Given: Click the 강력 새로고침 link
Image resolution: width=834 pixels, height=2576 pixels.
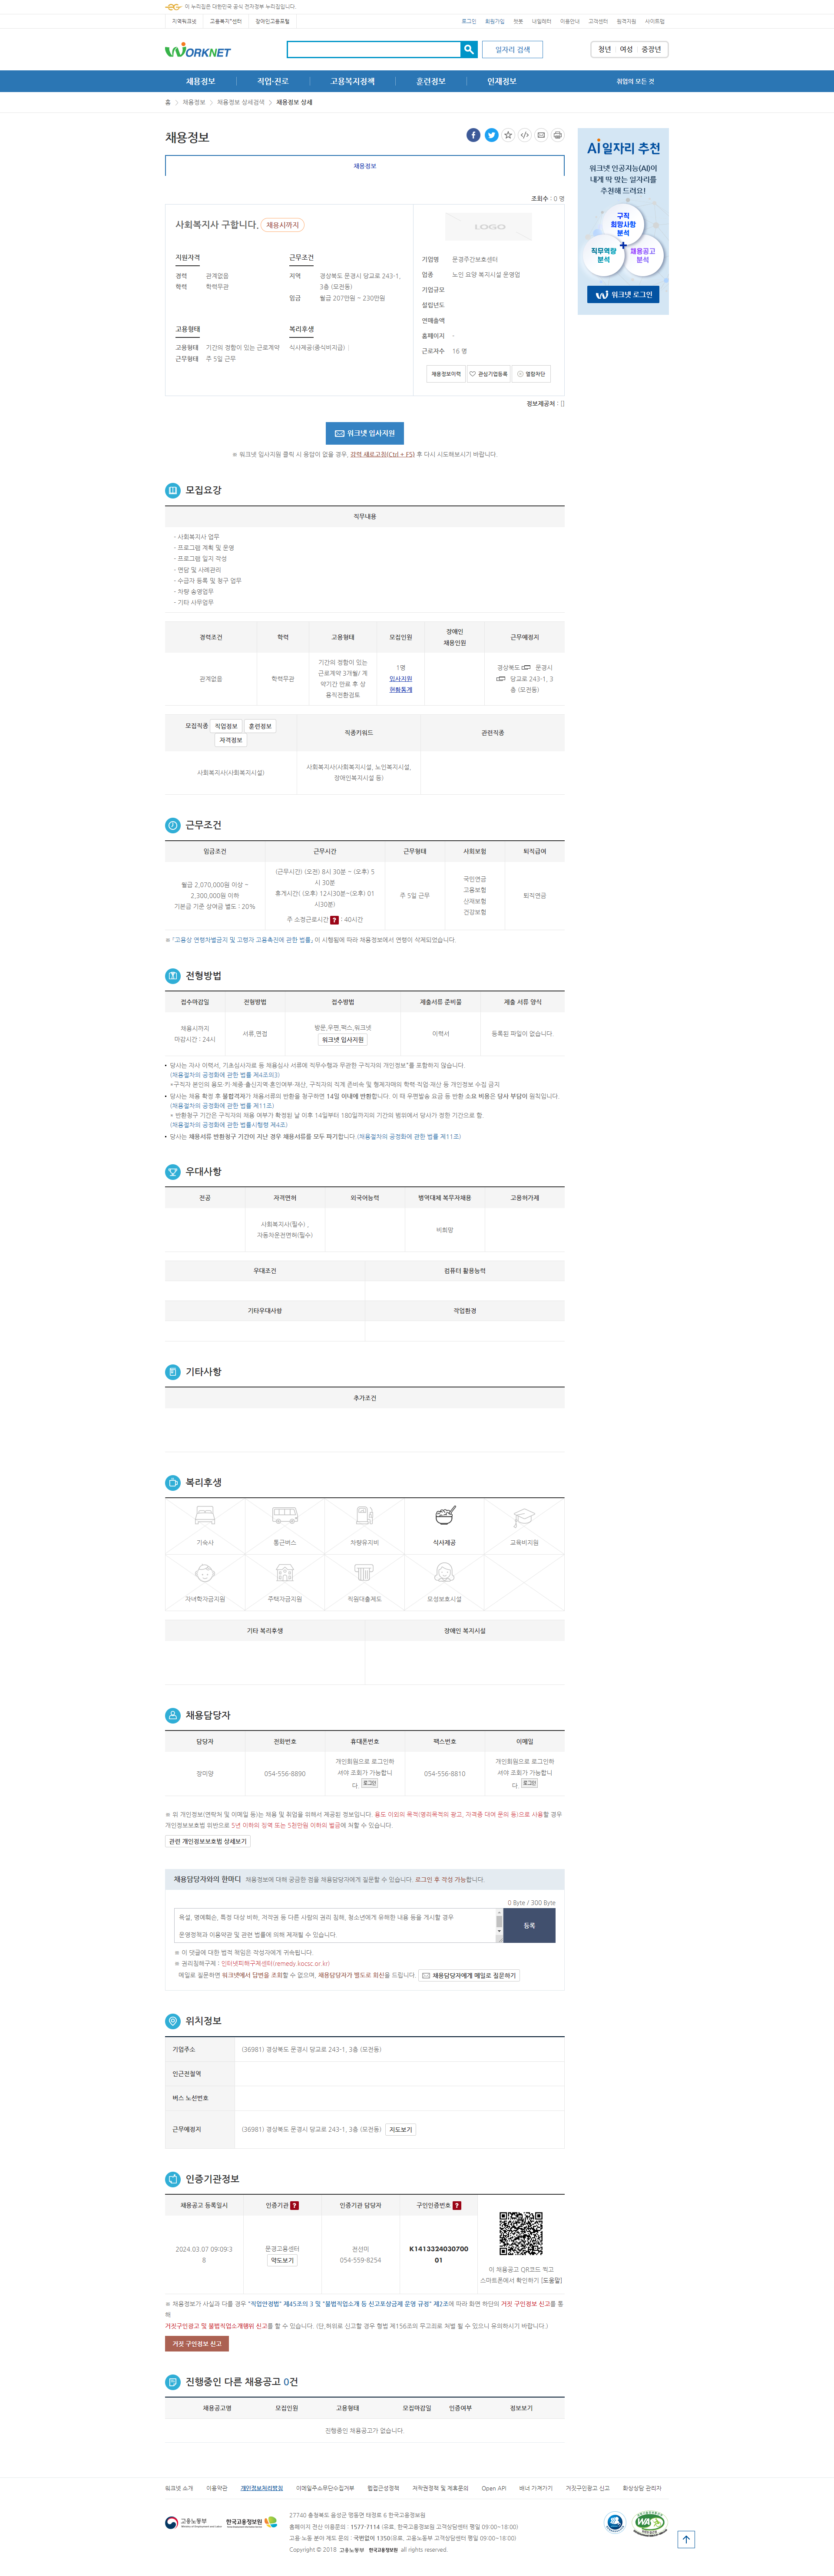Looking at the screenshot, I should pyautogui.click(x=382, y=454).
